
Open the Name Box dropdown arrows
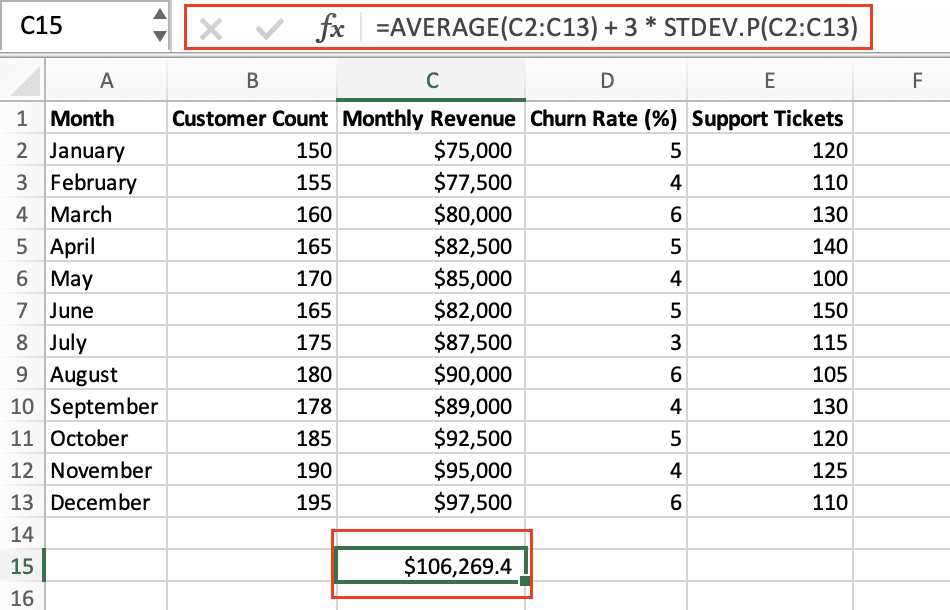159,25
